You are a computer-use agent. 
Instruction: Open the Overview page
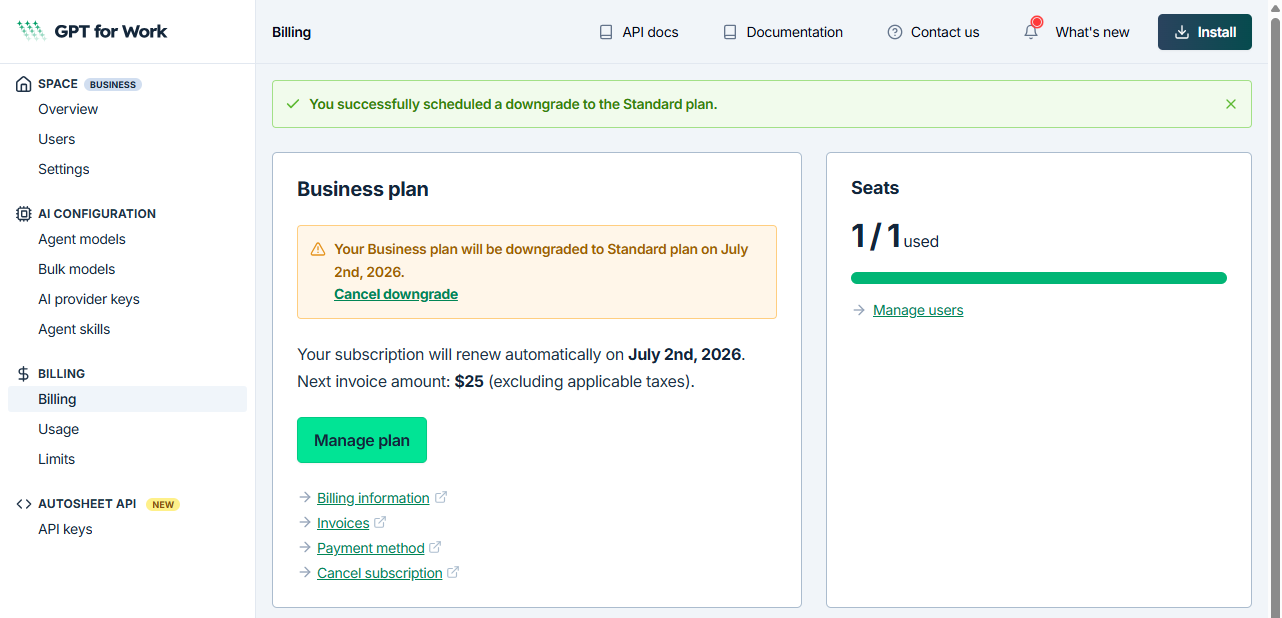pos(68,109)
